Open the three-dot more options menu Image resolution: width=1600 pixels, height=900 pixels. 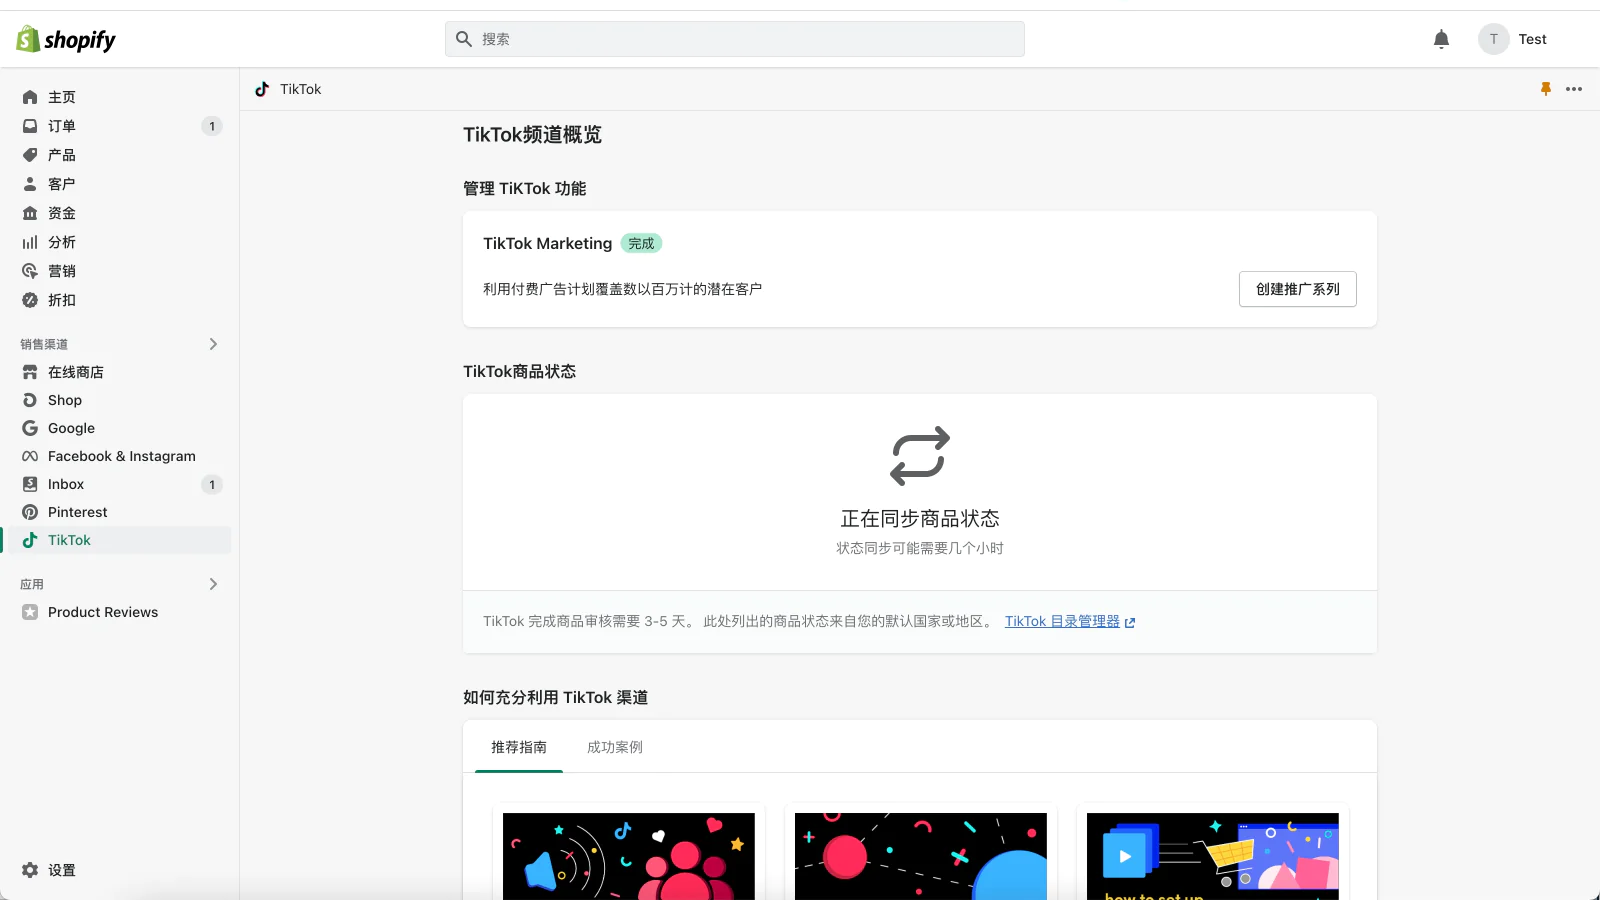tap(1574, 89)
